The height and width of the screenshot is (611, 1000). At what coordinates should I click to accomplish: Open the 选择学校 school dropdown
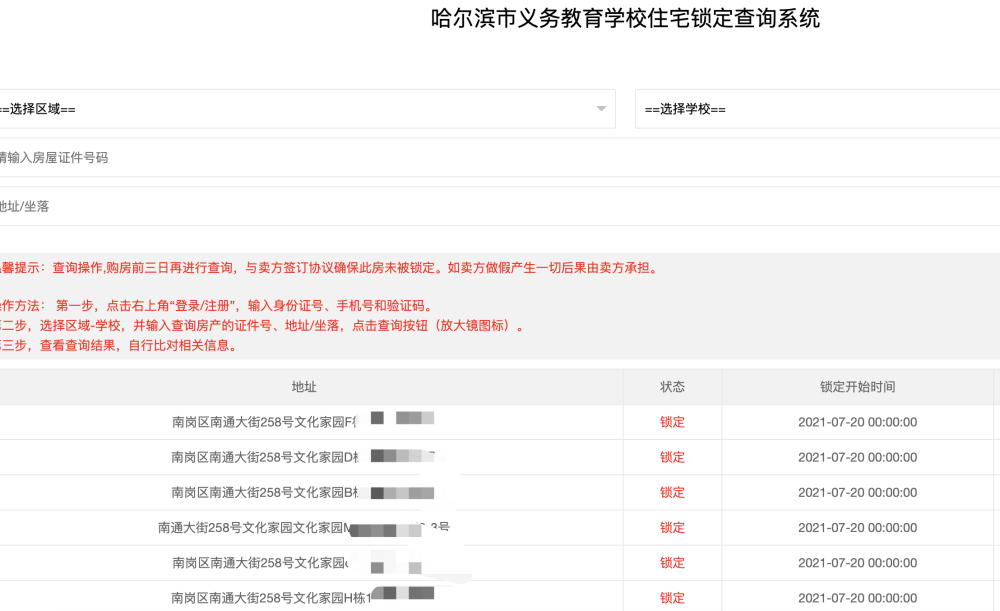point(818,109)
